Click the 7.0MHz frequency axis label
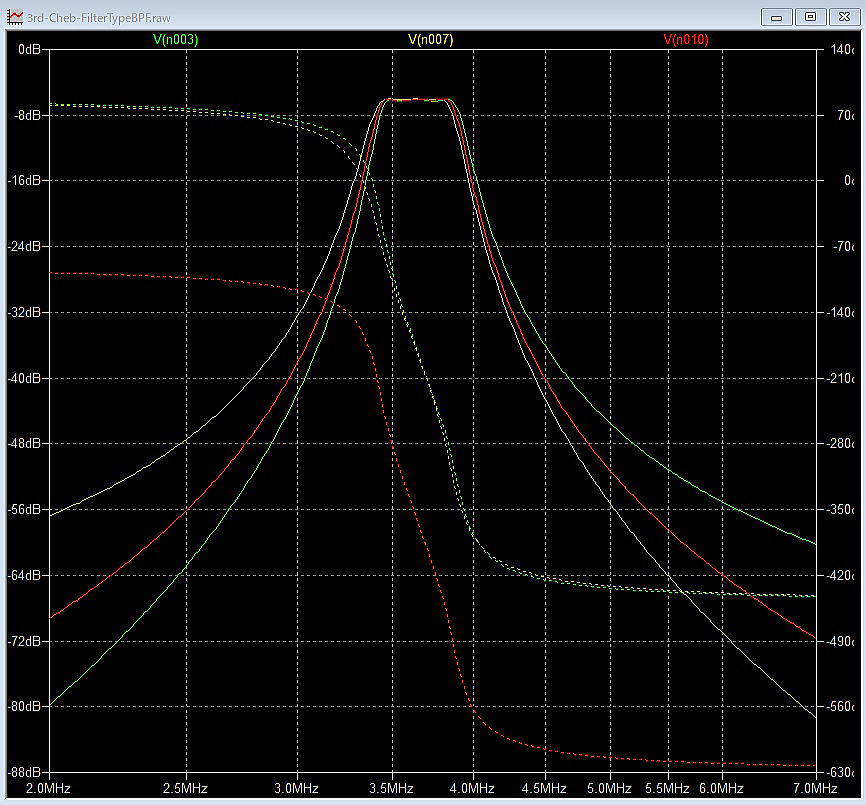Image resolution: width=866 pixels, height=805 pixels. tap(815, 788)
